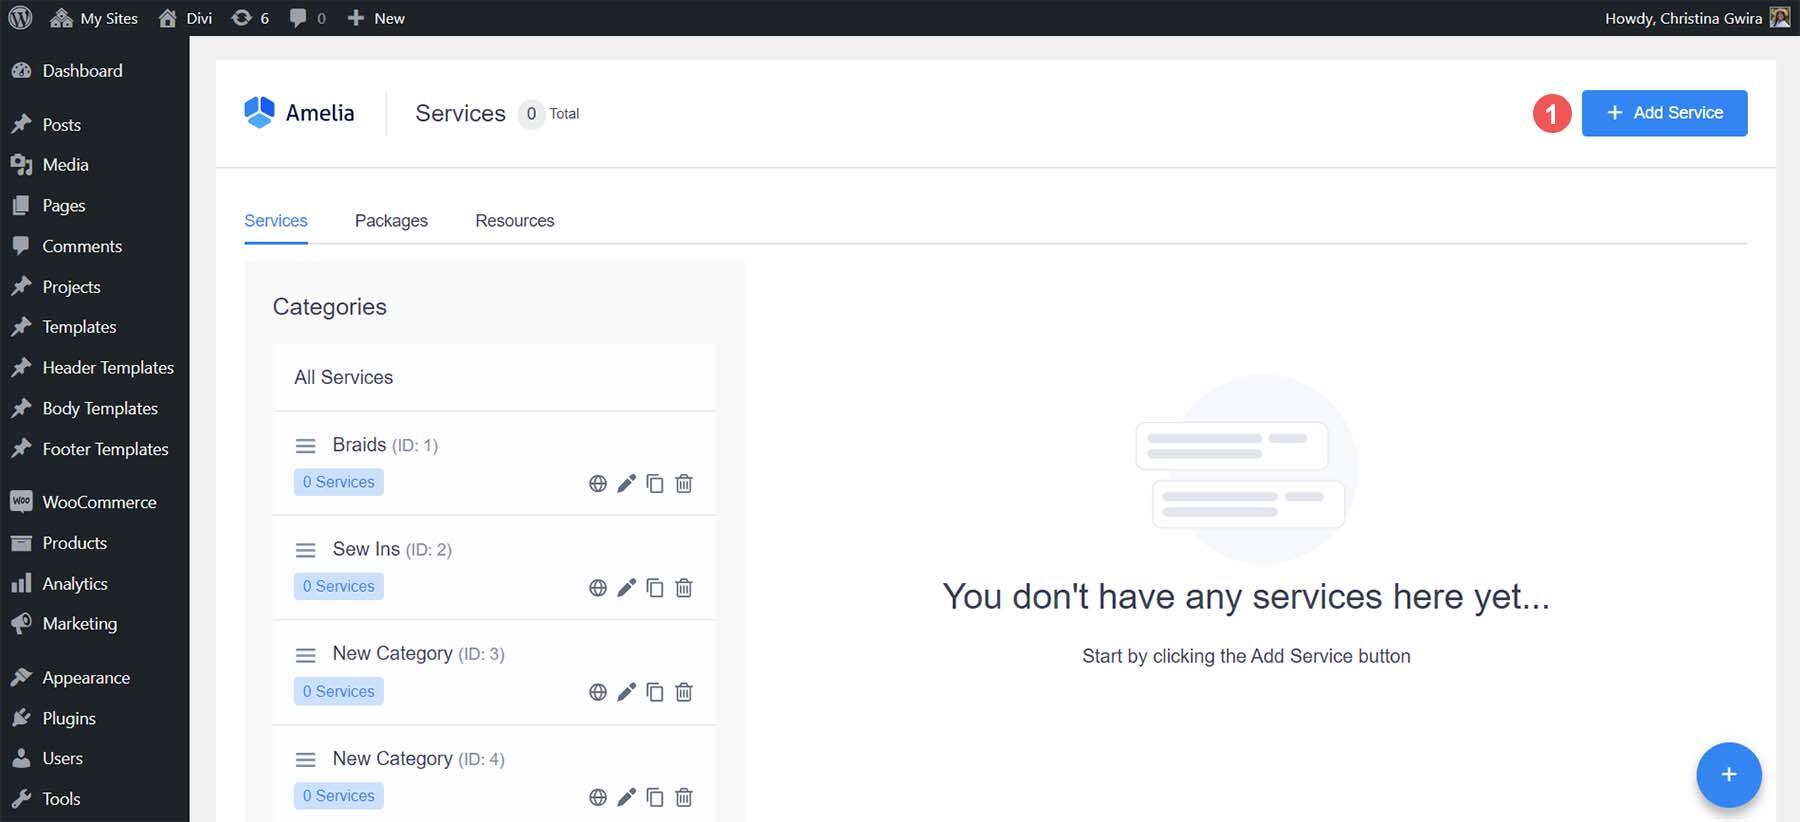This screenshot has height=822, width=1800.
Task: Switch to the Packages tab
Action: (x=391, y=221)
